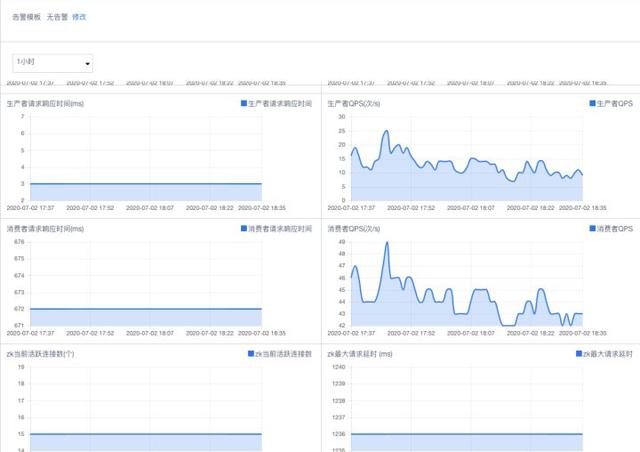Click the 告警模板 label at top

click(26, 17)
